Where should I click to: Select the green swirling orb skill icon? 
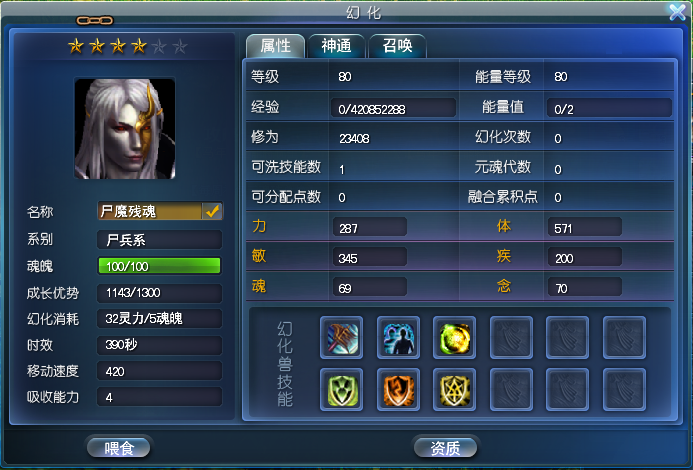pyautogui.click(x=454, y=337)
